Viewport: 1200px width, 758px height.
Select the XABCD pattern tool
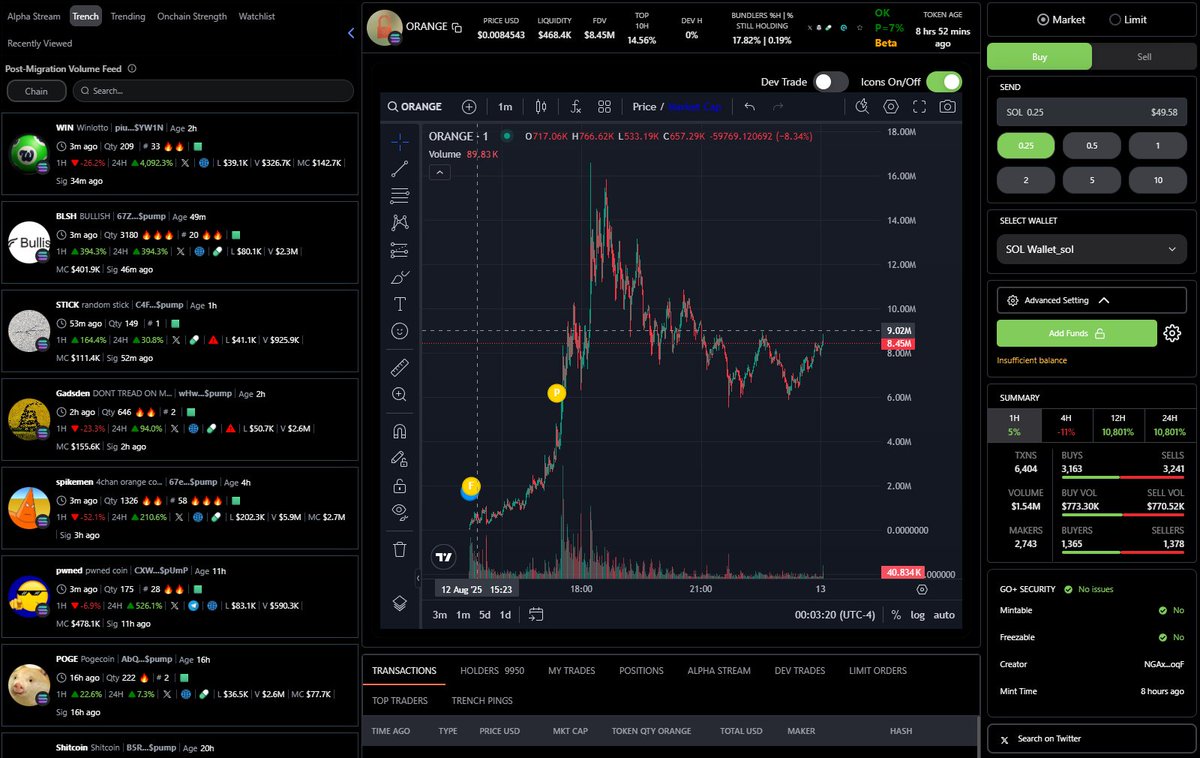point(400,222)
